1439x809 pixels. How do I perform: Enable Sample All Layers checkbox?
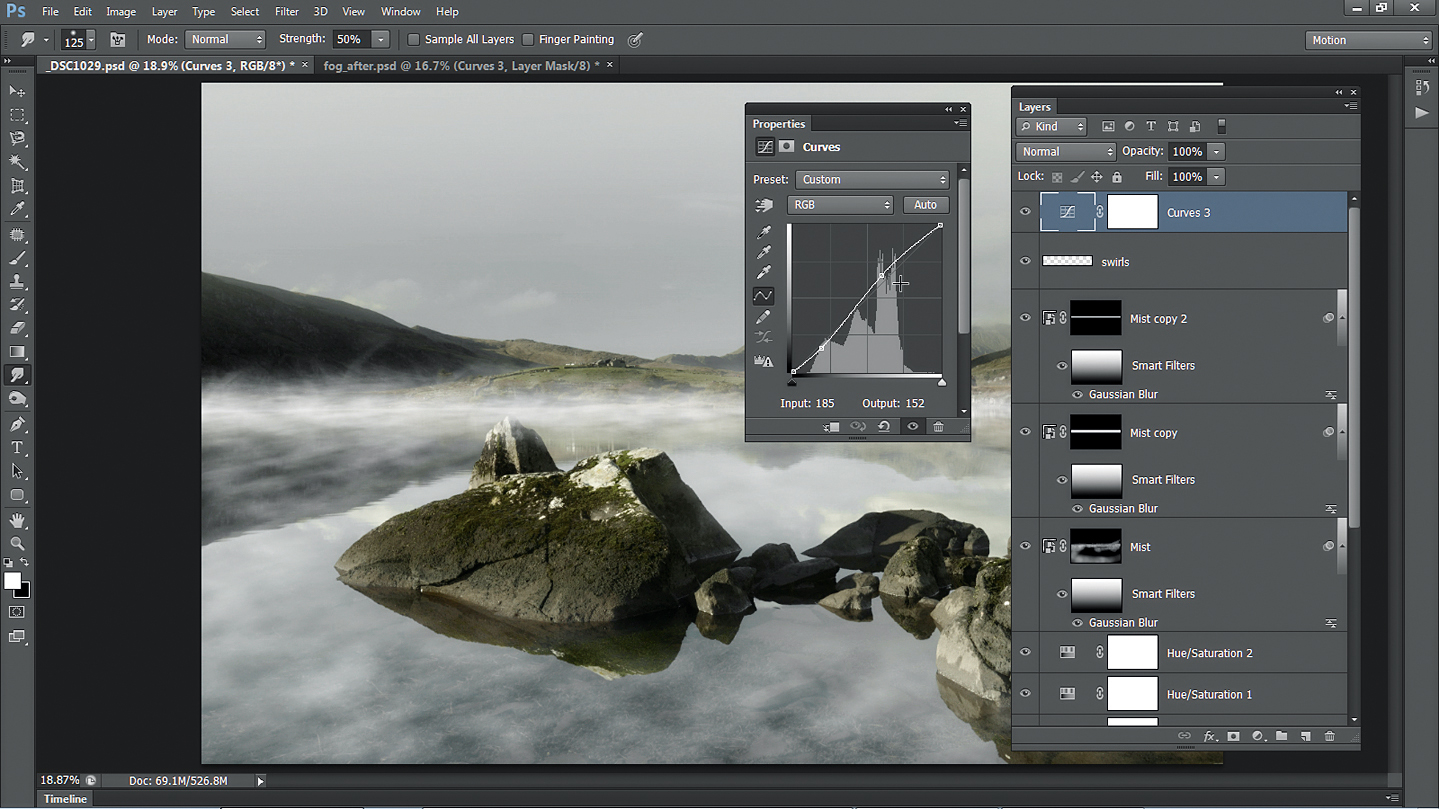point(414,40)
